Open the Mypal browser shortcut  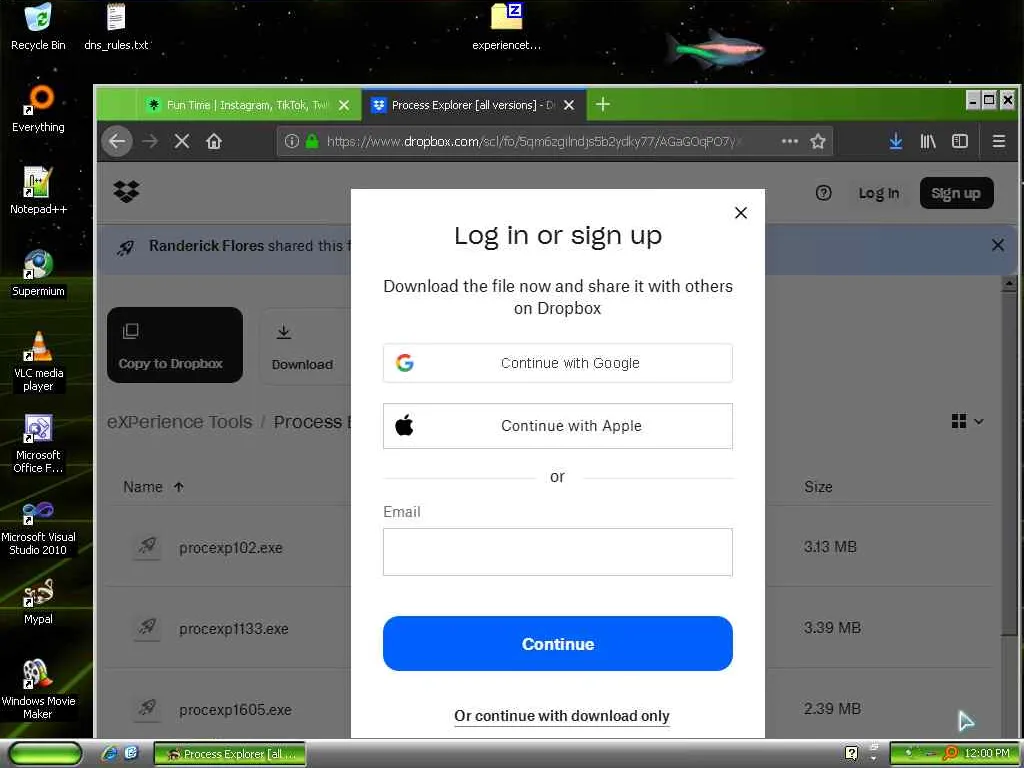click(x=38, y=602)
